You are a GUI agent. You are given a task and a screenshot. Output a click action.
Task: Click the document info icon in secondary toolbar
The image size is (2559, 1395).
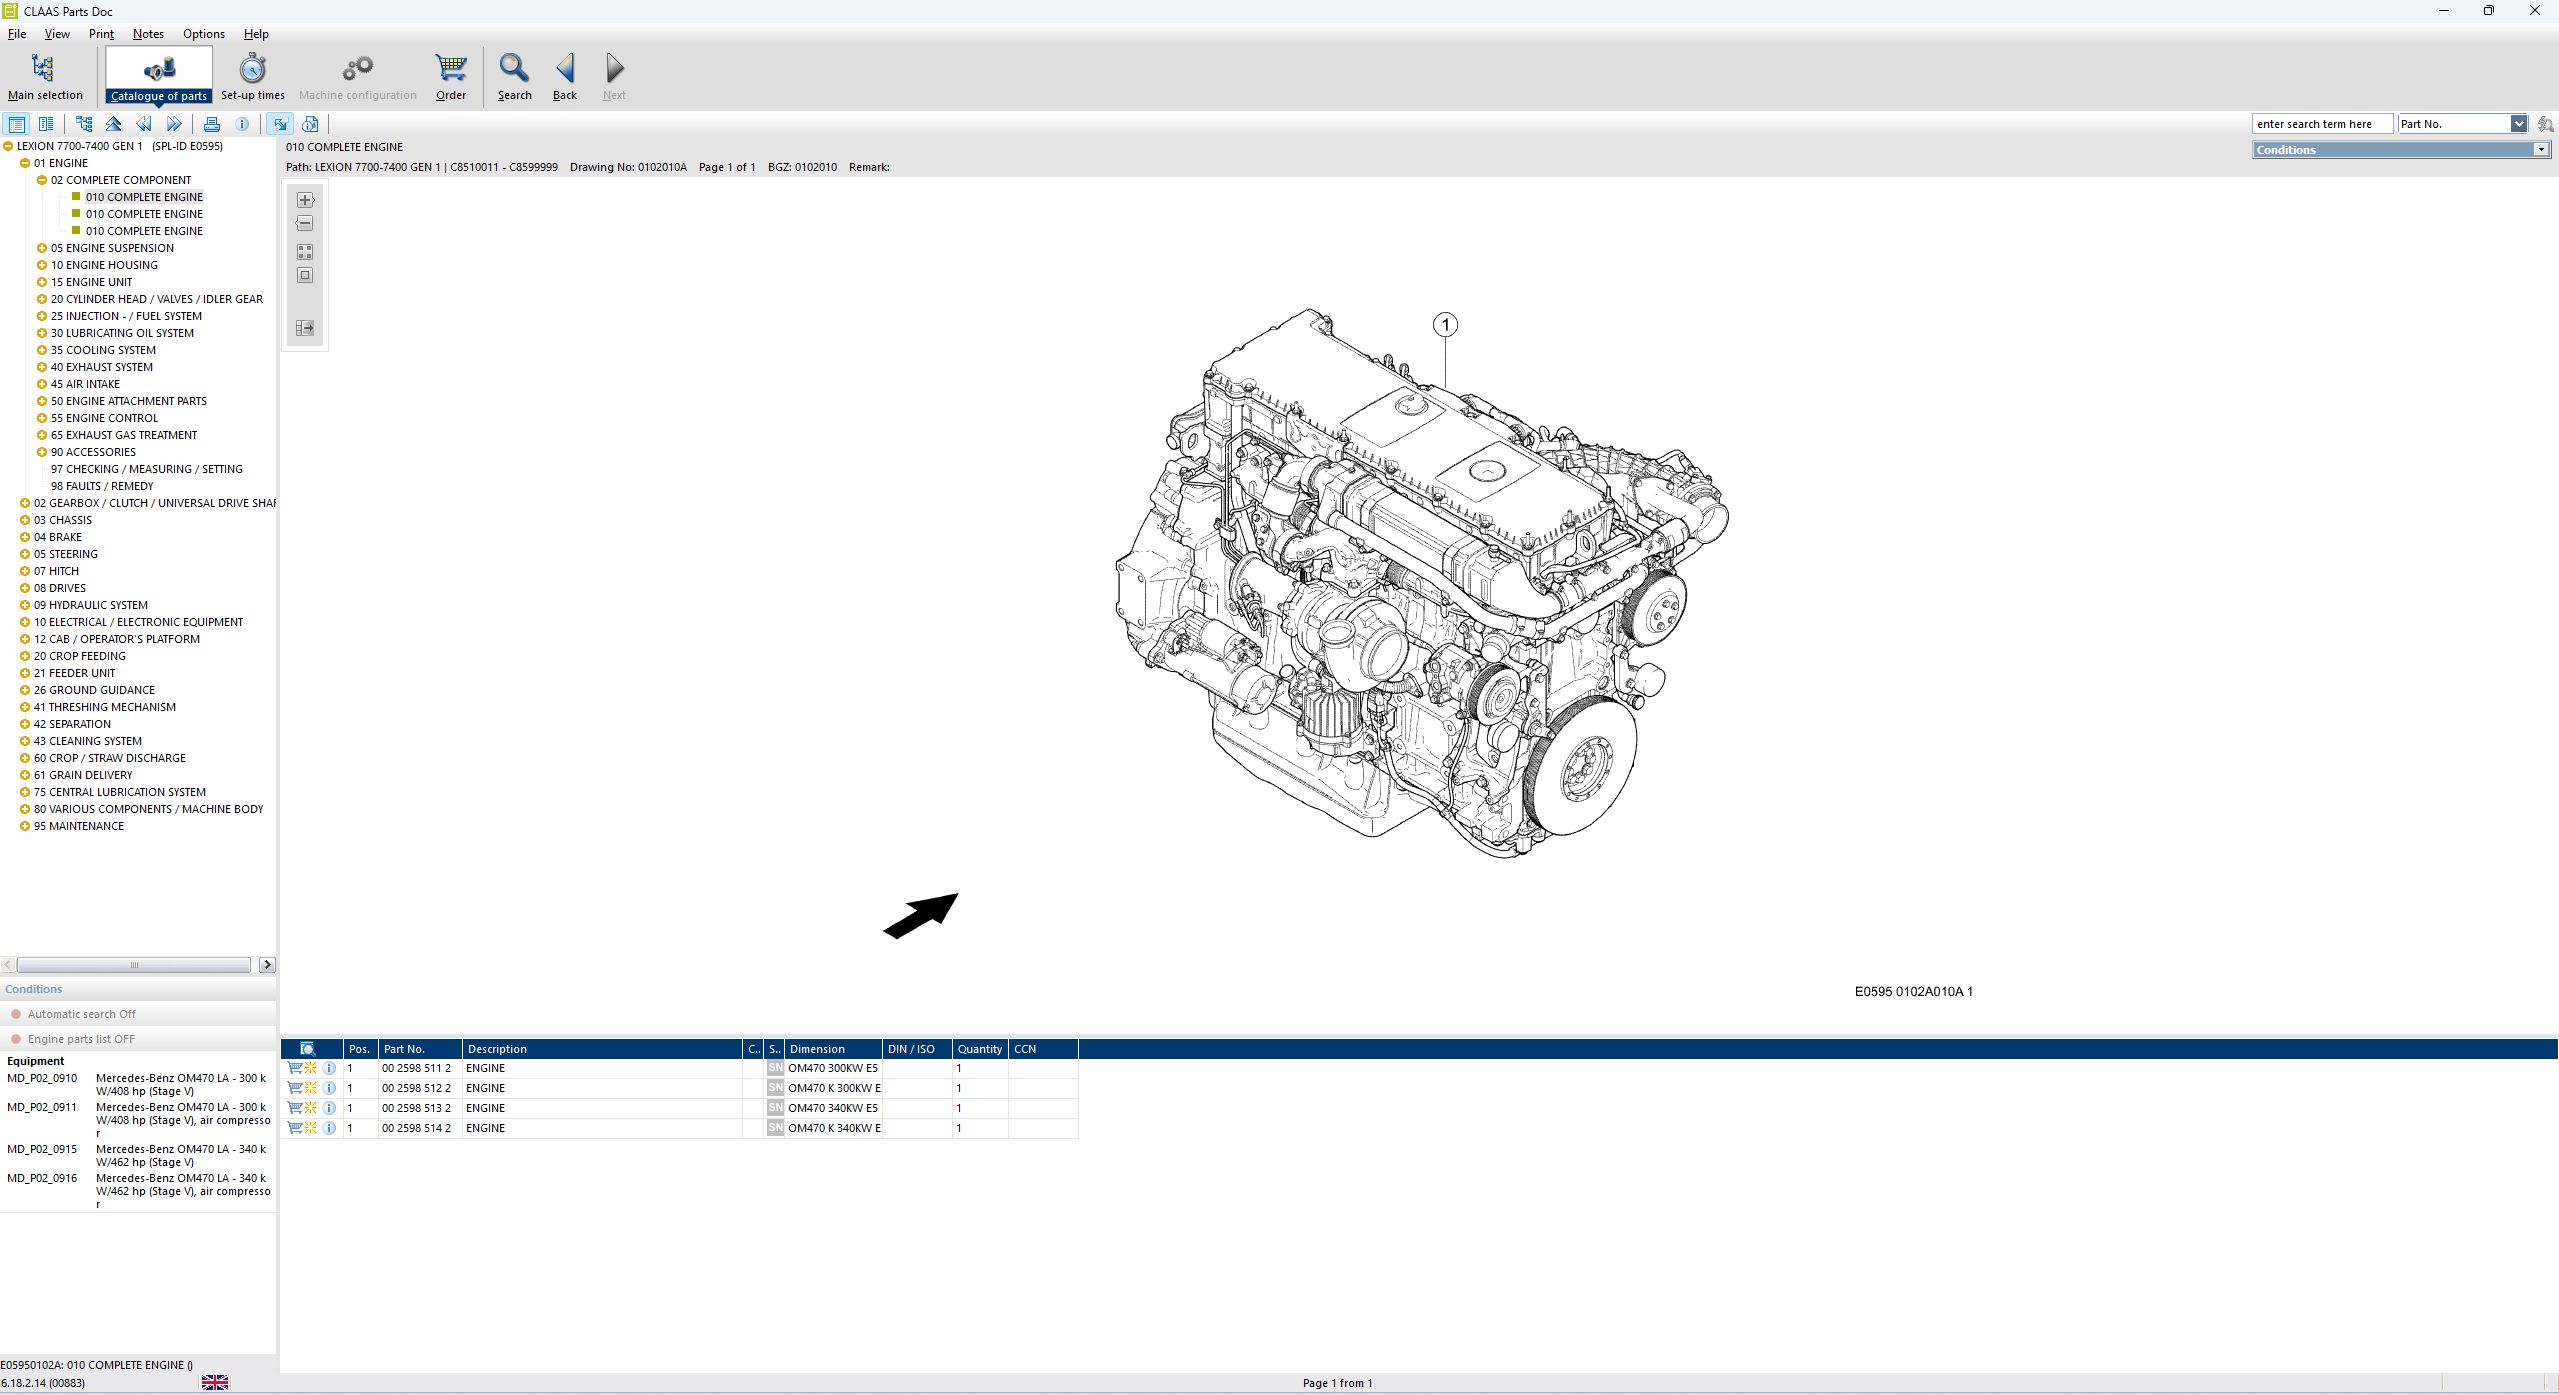click(x=310, y=124)
